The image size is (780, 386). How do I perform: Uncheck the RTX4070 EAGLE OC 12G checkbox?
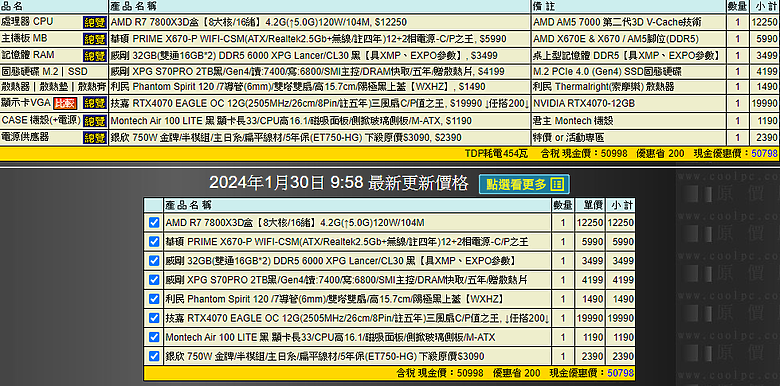coord(154,318)
